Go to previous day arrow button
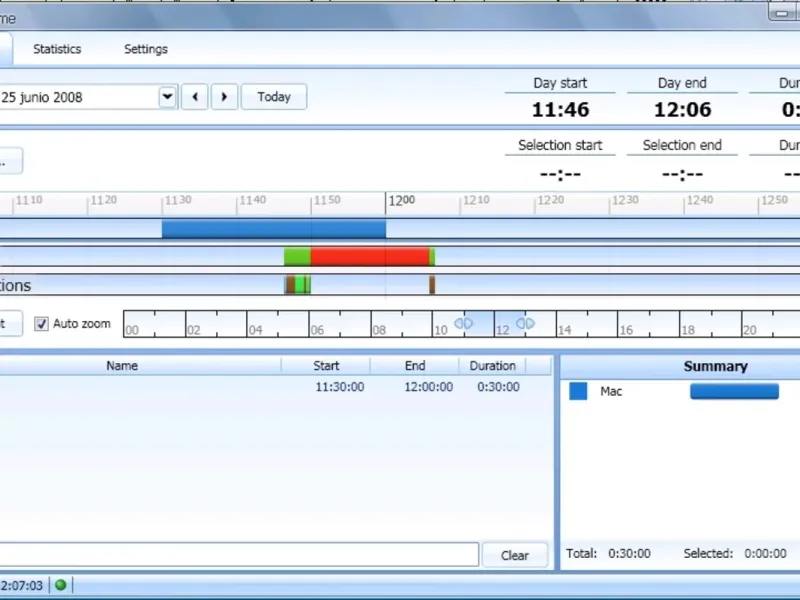Screen dimensions: 800x600 [x=195, y=96]
